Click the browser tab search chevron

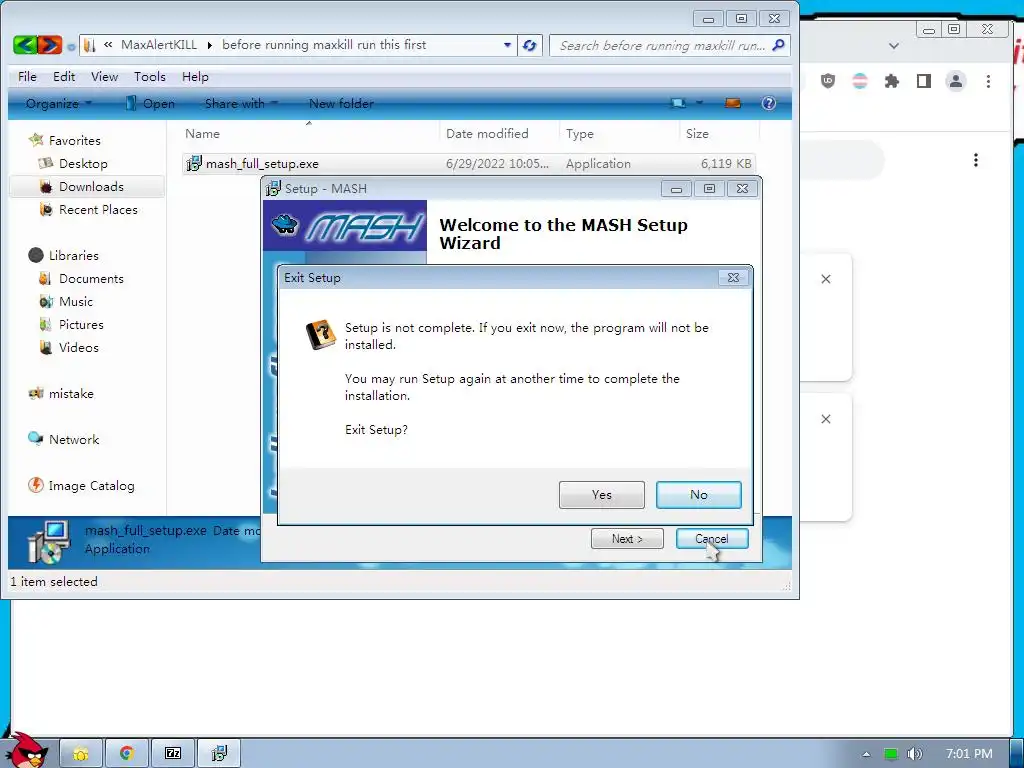point(894,46)
